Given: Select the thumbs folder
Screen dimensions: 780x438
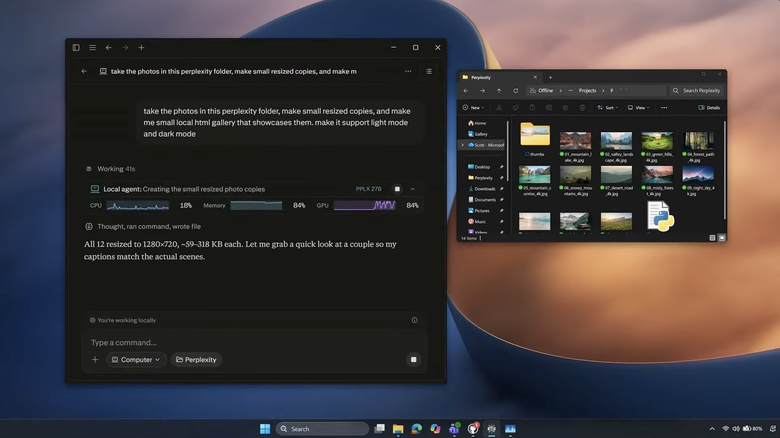Looking at the screenshot, I should pyautogui.click(x=535, y=139).
